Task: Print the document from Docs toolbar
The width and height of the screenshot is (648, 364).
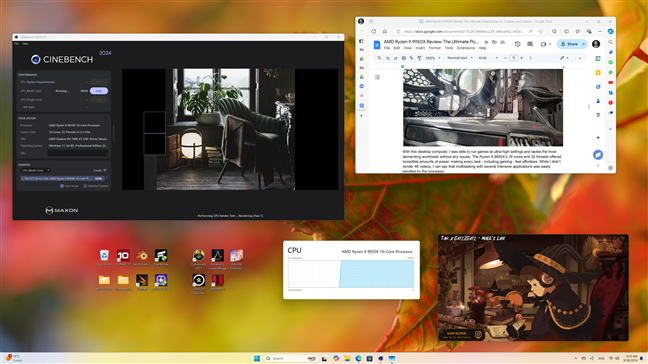Action: coord(404,58)
